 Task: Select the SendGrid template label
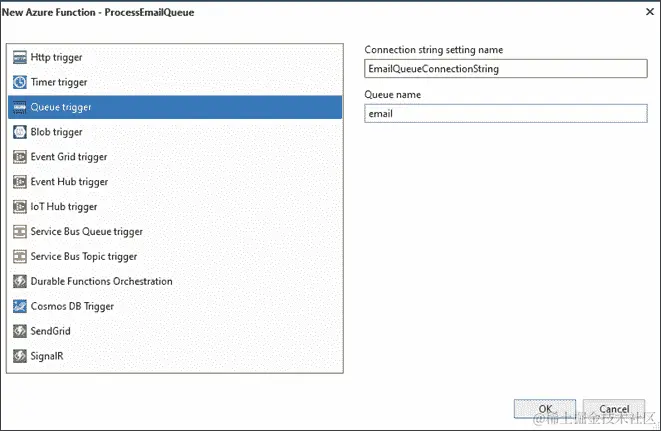pos(50,331)
